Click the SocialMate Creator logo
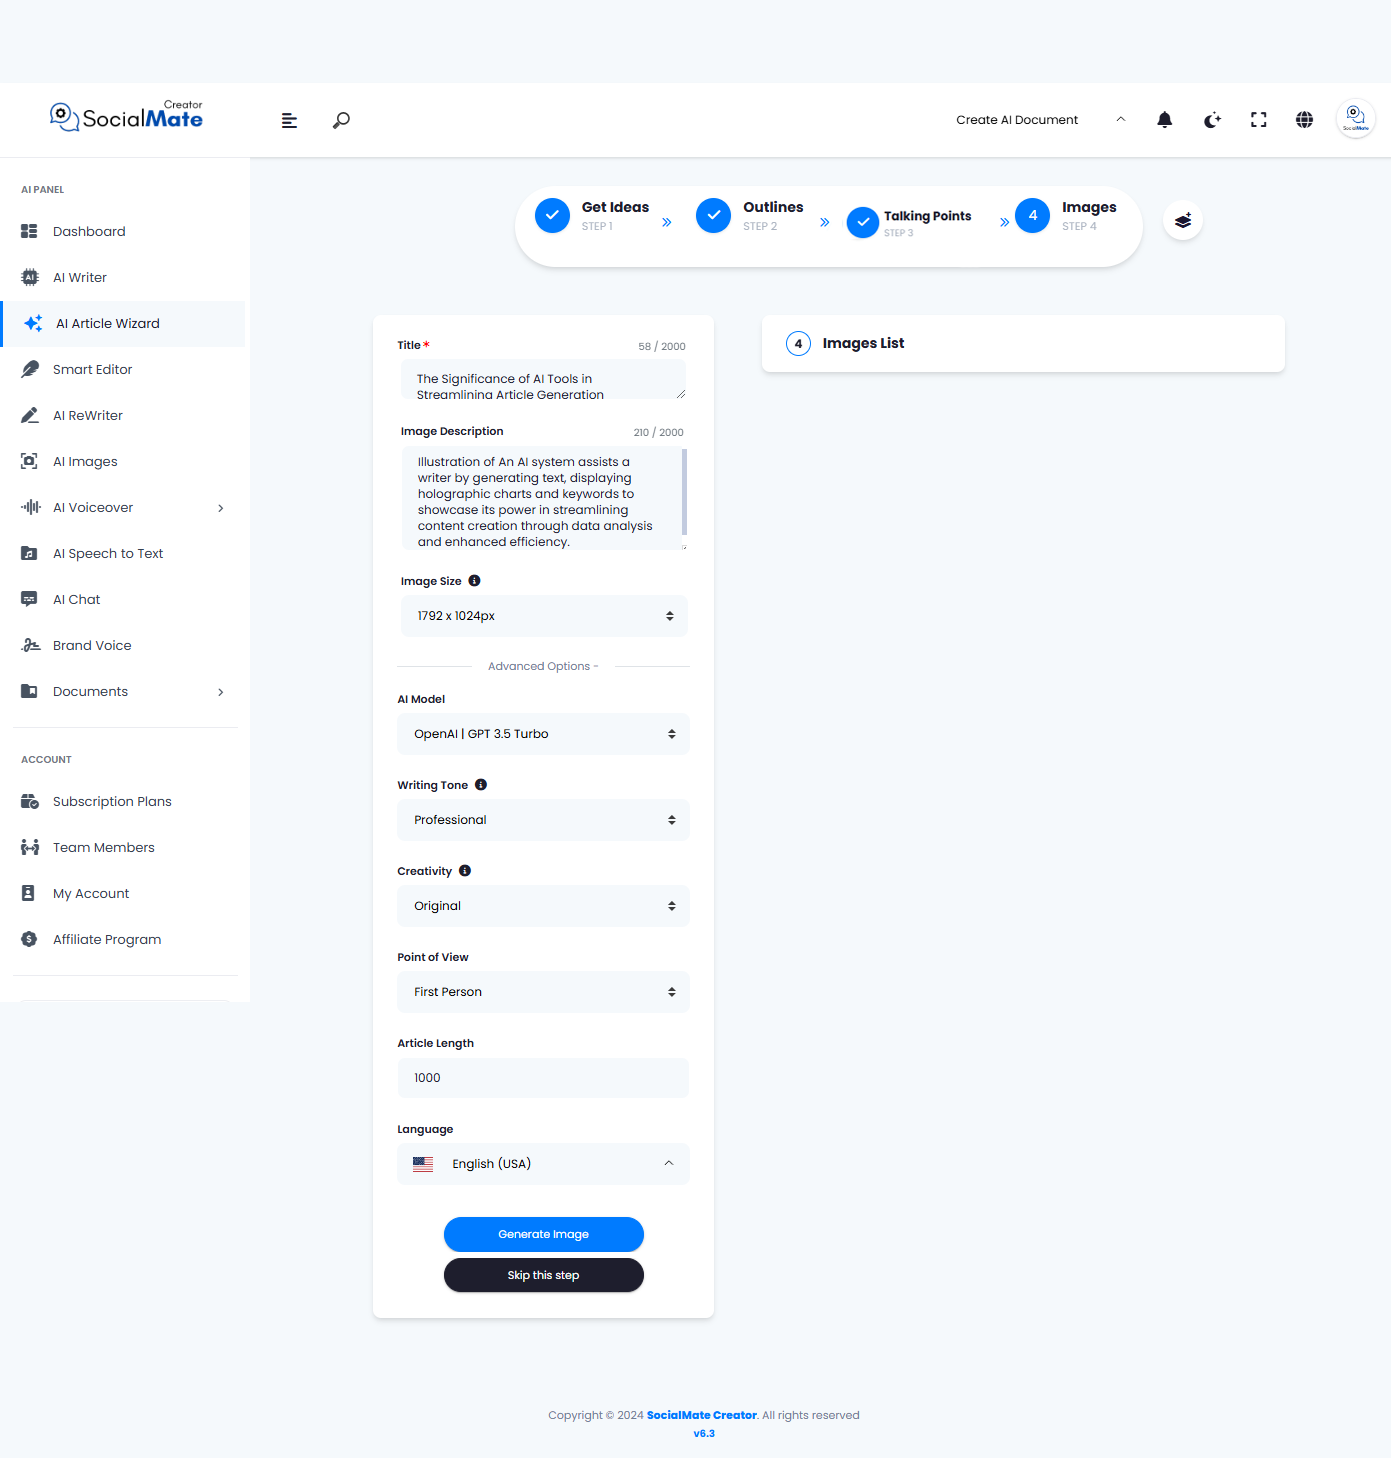This screenshot has width=1391, height=1458. (126, 117)
